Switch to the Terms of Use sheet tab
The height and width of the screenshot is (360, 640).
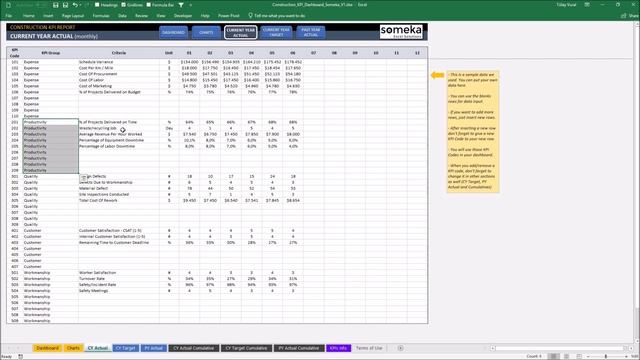click(369, 348)
